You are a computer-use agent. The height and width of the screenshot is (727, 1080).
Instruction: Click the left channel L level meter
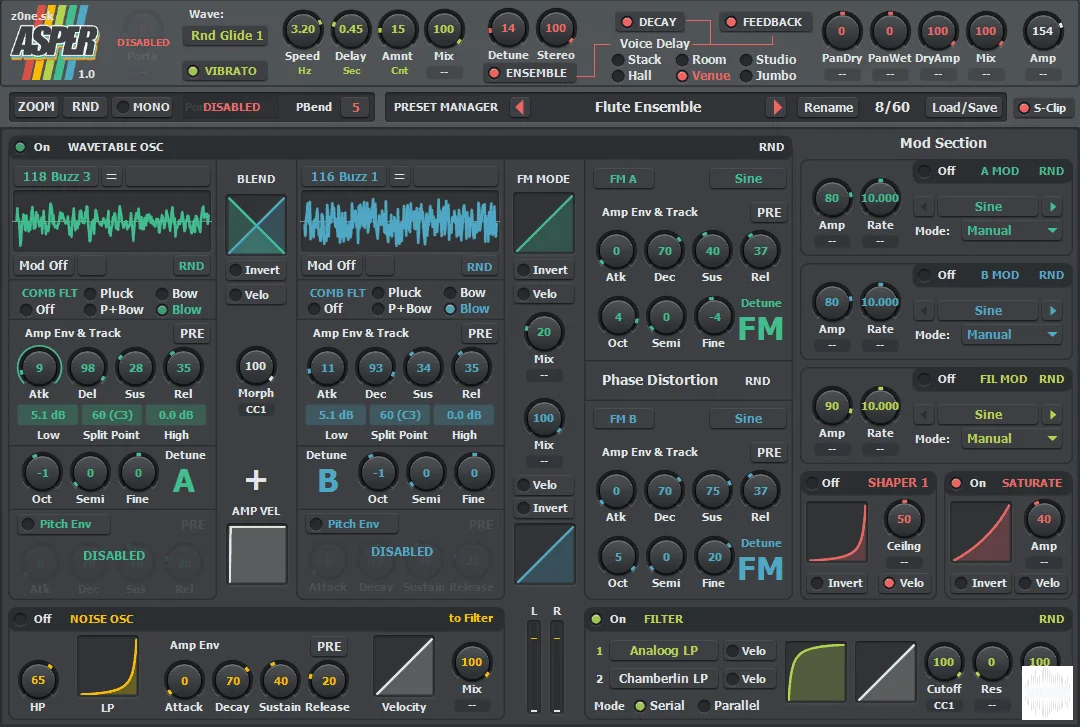[534, 666]
